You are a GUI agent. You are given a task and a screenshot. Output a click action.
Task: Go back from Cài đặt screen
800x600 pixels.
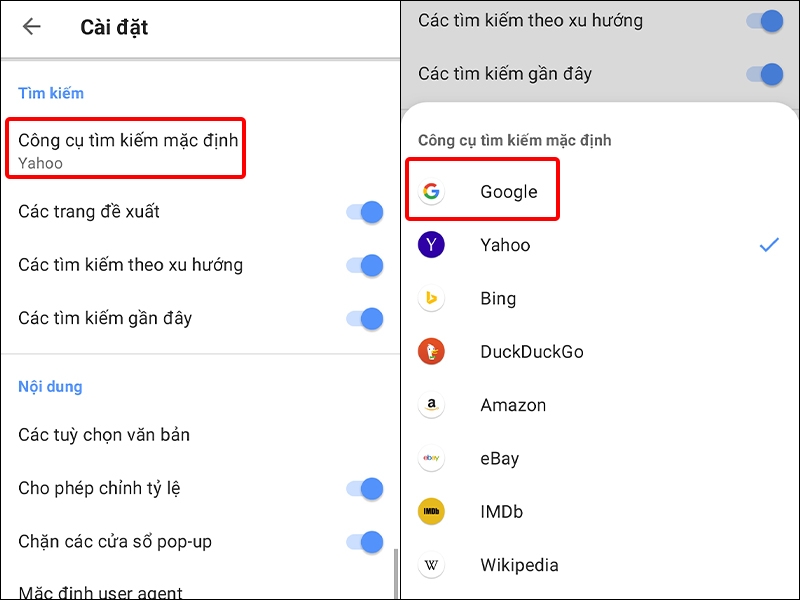[x=31, y=27]
